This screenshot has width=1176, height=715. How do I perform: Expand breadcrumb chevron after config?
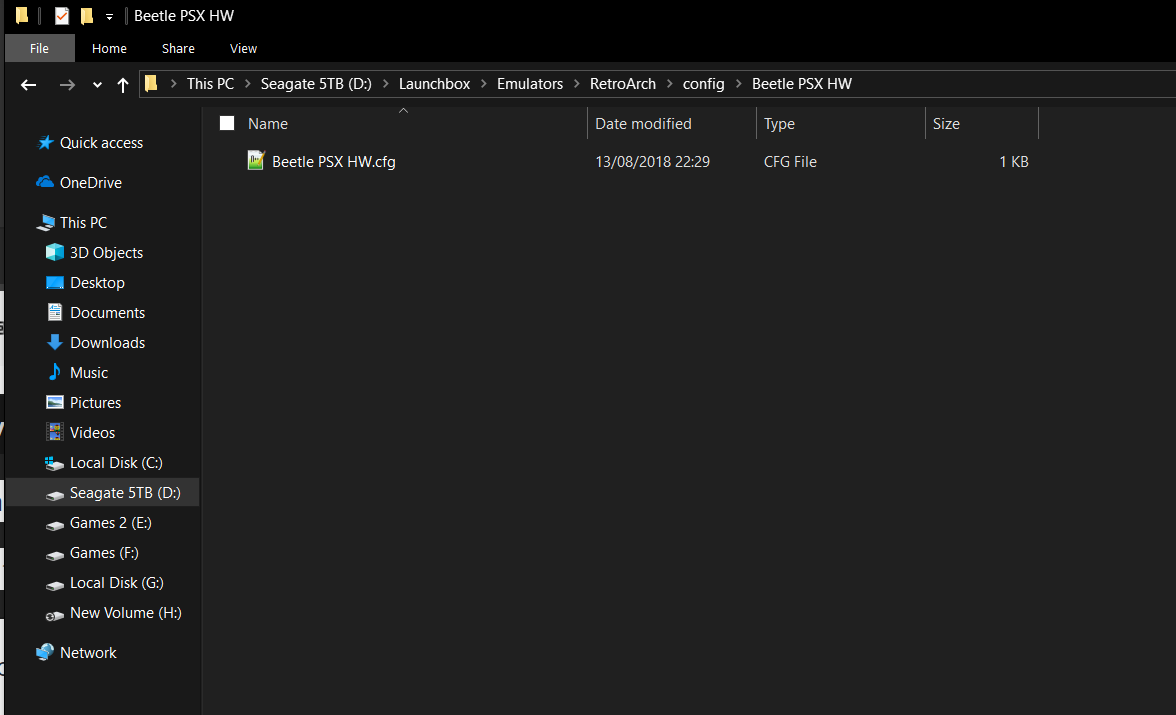coord(738,84)
